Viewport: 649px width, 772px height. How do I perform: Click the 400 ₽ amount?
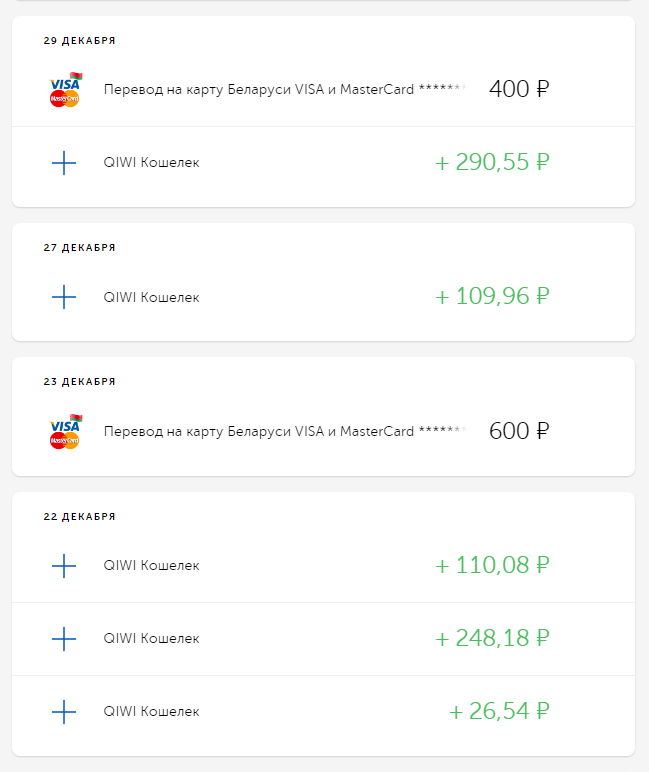(x=519, y=89)
